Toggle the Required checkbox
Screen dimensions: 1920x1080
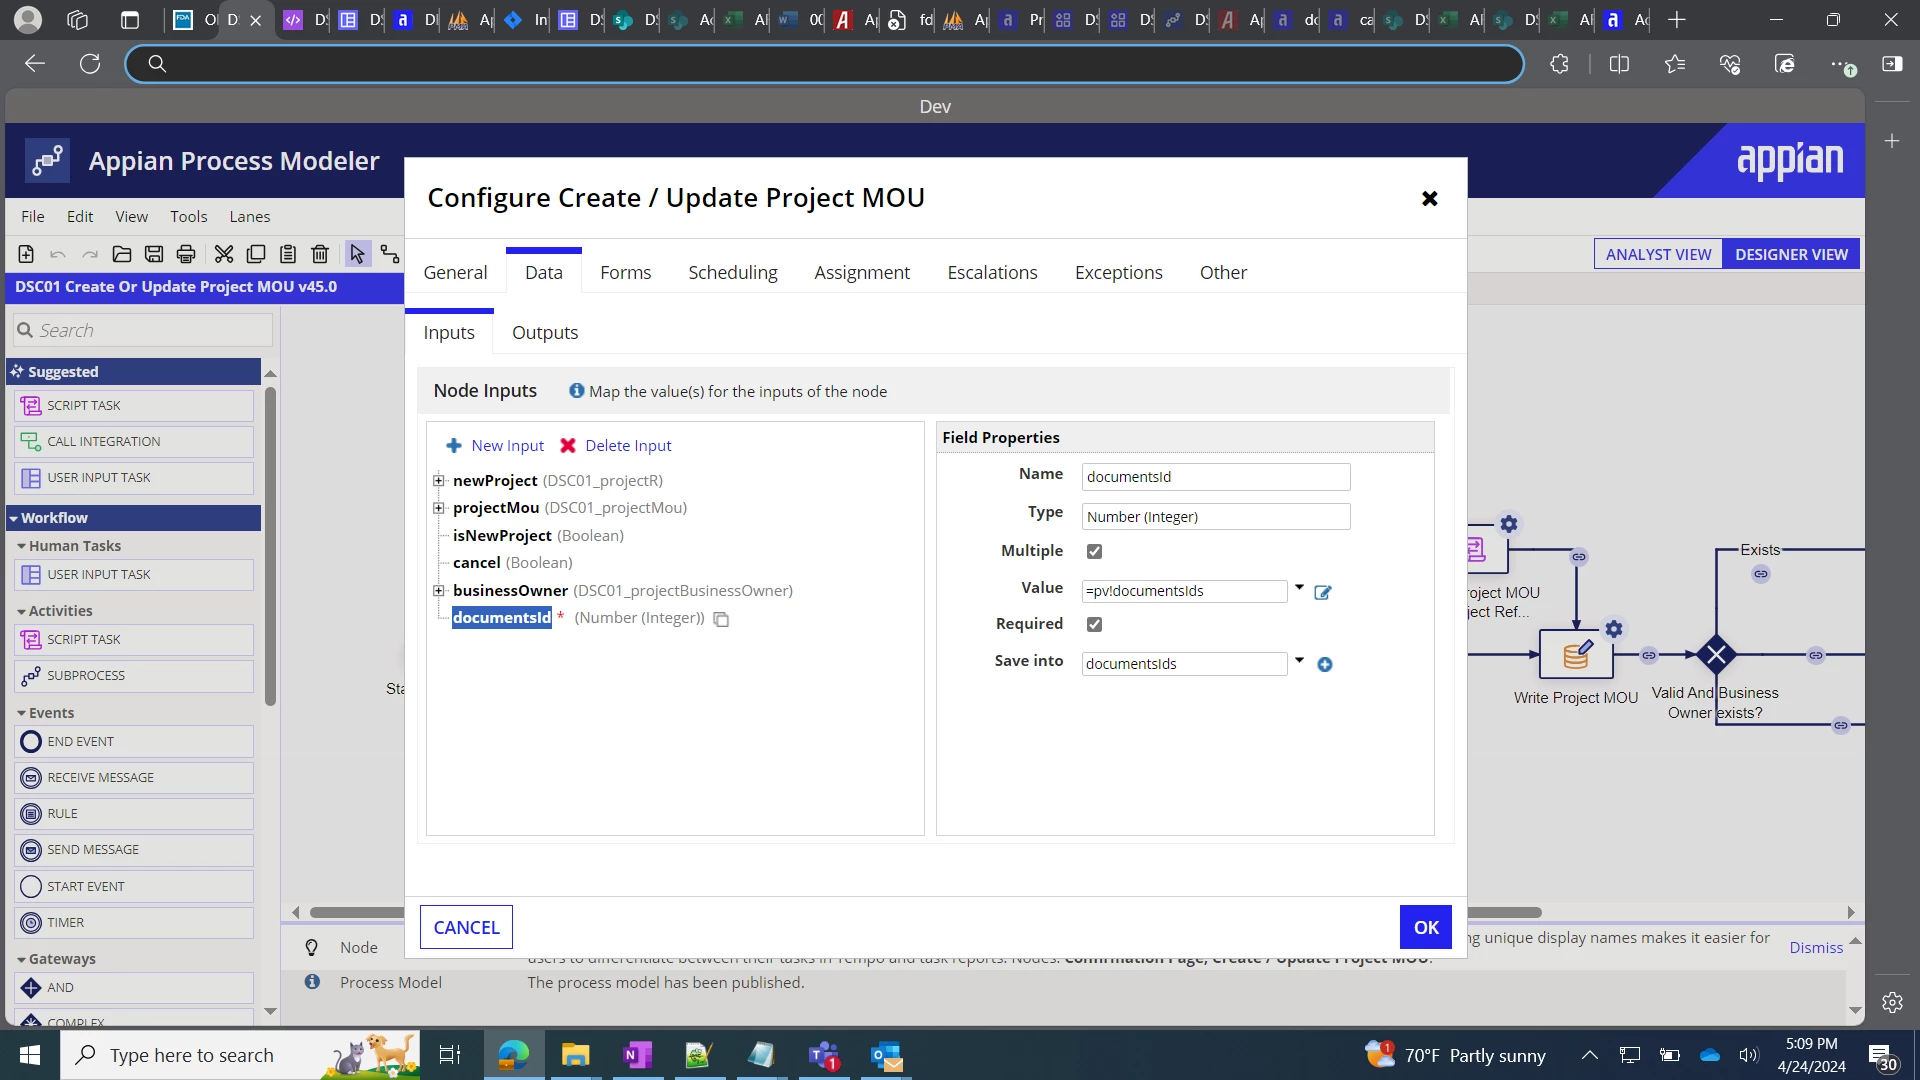click(1094, 624)
